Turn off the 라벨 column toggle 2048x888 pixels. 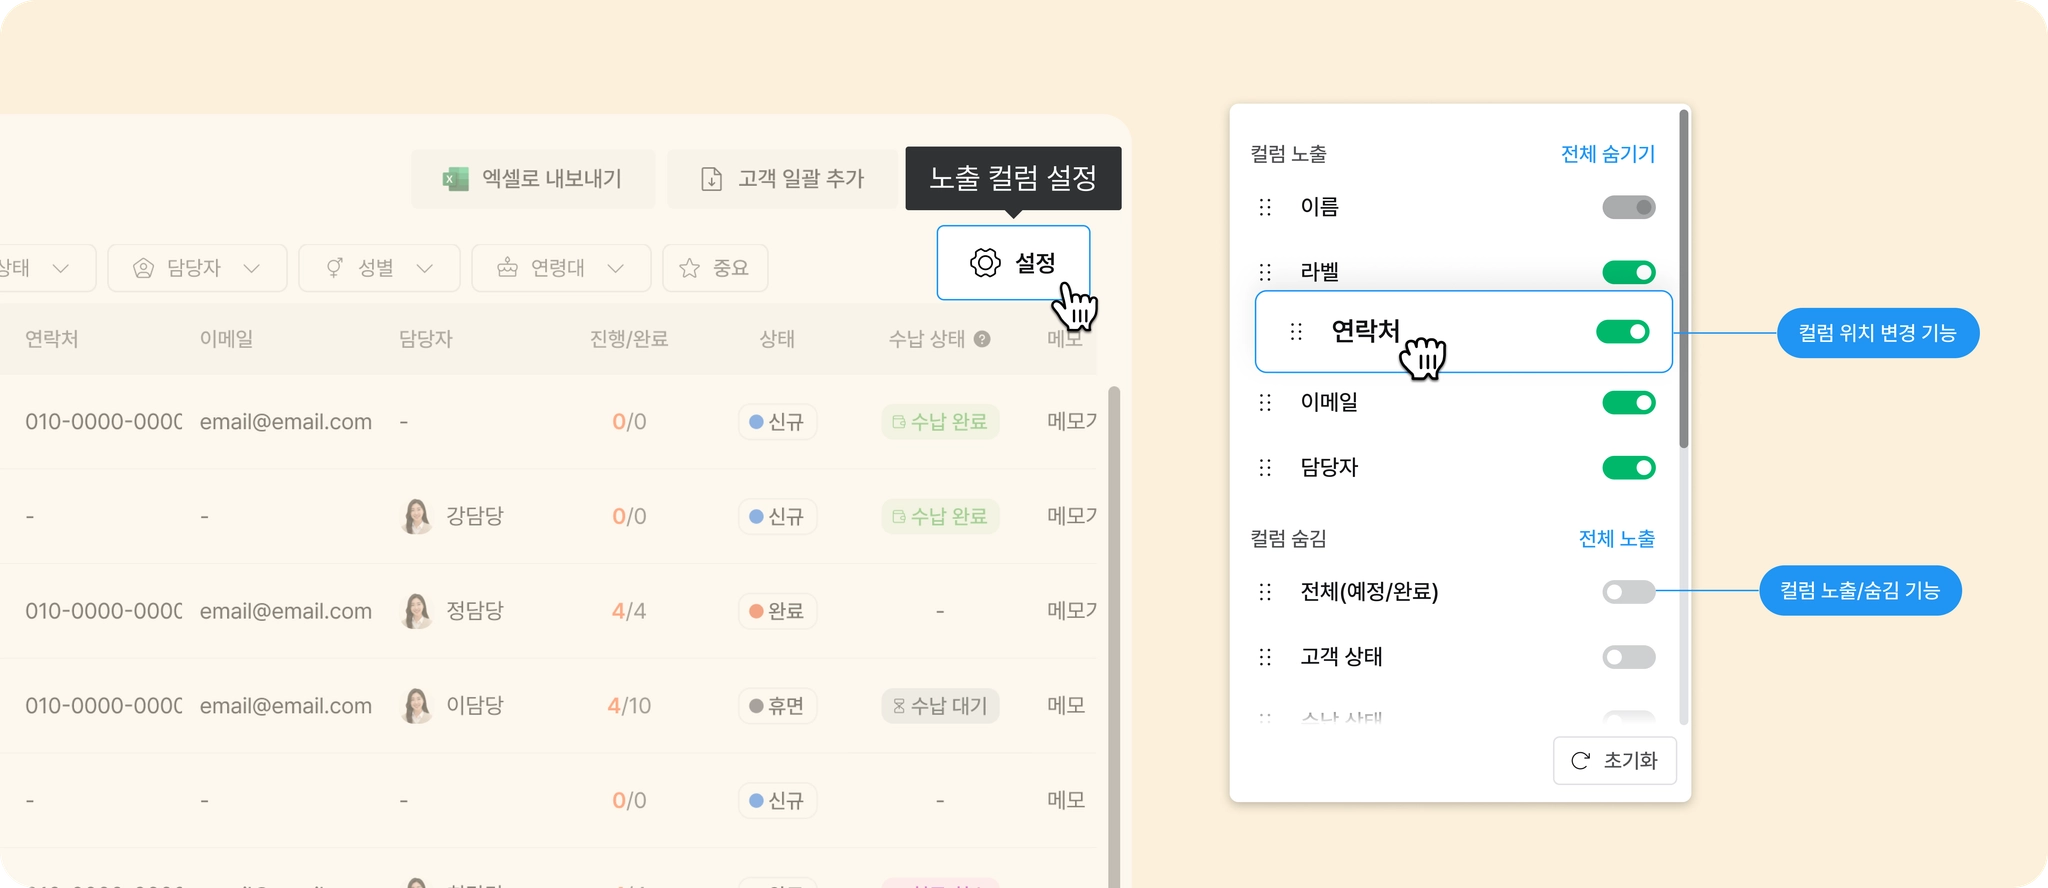[1628, 272]
